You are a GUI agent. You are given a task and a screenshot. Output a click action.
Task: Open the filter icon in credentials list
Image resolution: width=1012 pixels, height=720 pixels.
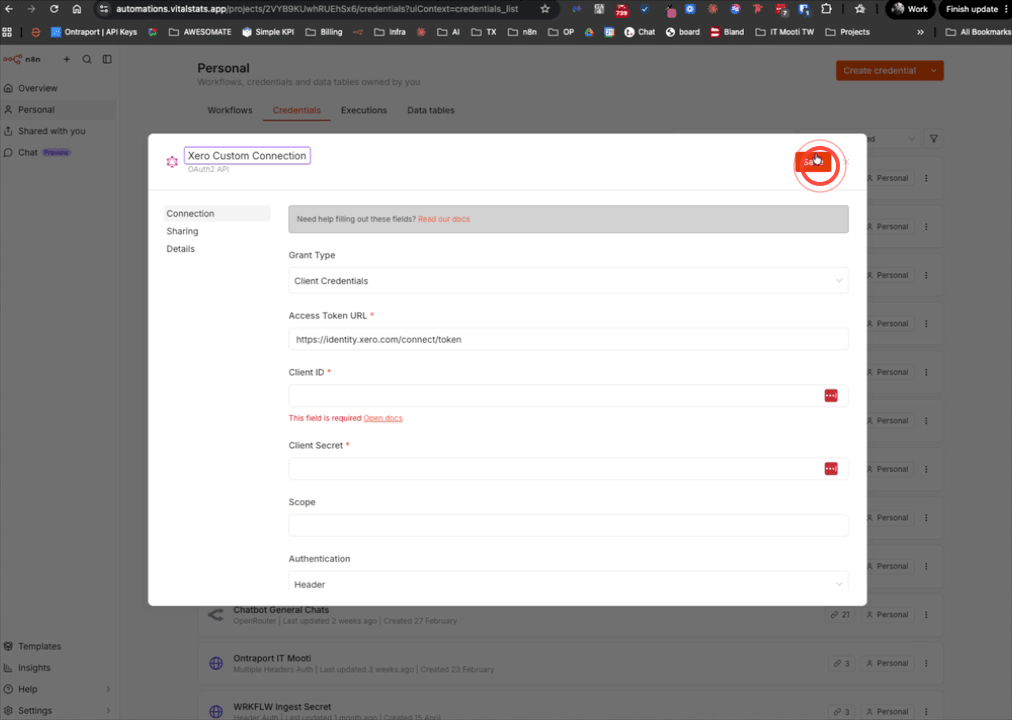tap(933, 139)
